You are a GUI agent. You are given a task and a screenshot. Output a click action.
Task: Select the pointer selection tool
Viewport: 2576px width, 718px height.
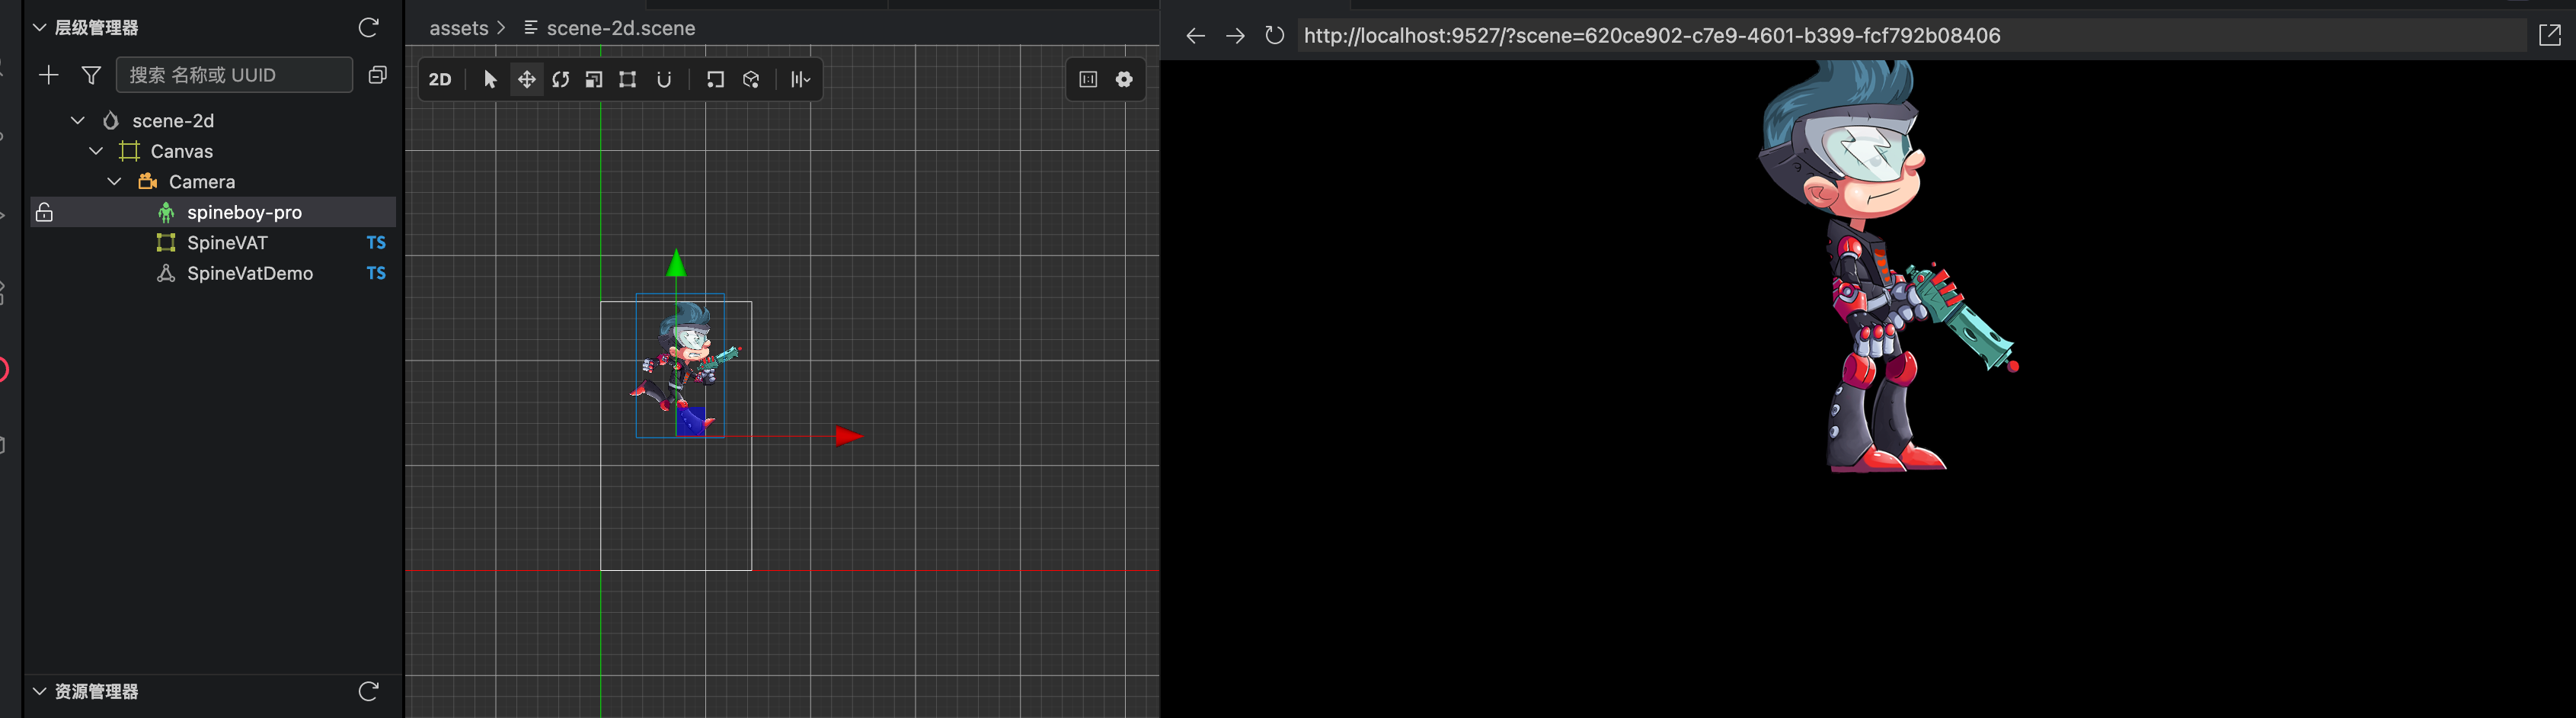(x=490, y=79)
